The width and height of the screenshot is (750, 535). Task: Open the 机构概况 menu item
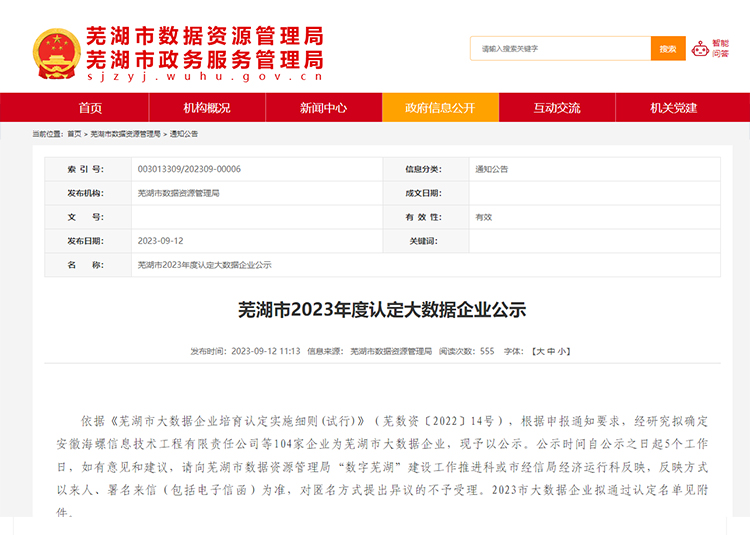pyautogui.click(x=207, y=108)
